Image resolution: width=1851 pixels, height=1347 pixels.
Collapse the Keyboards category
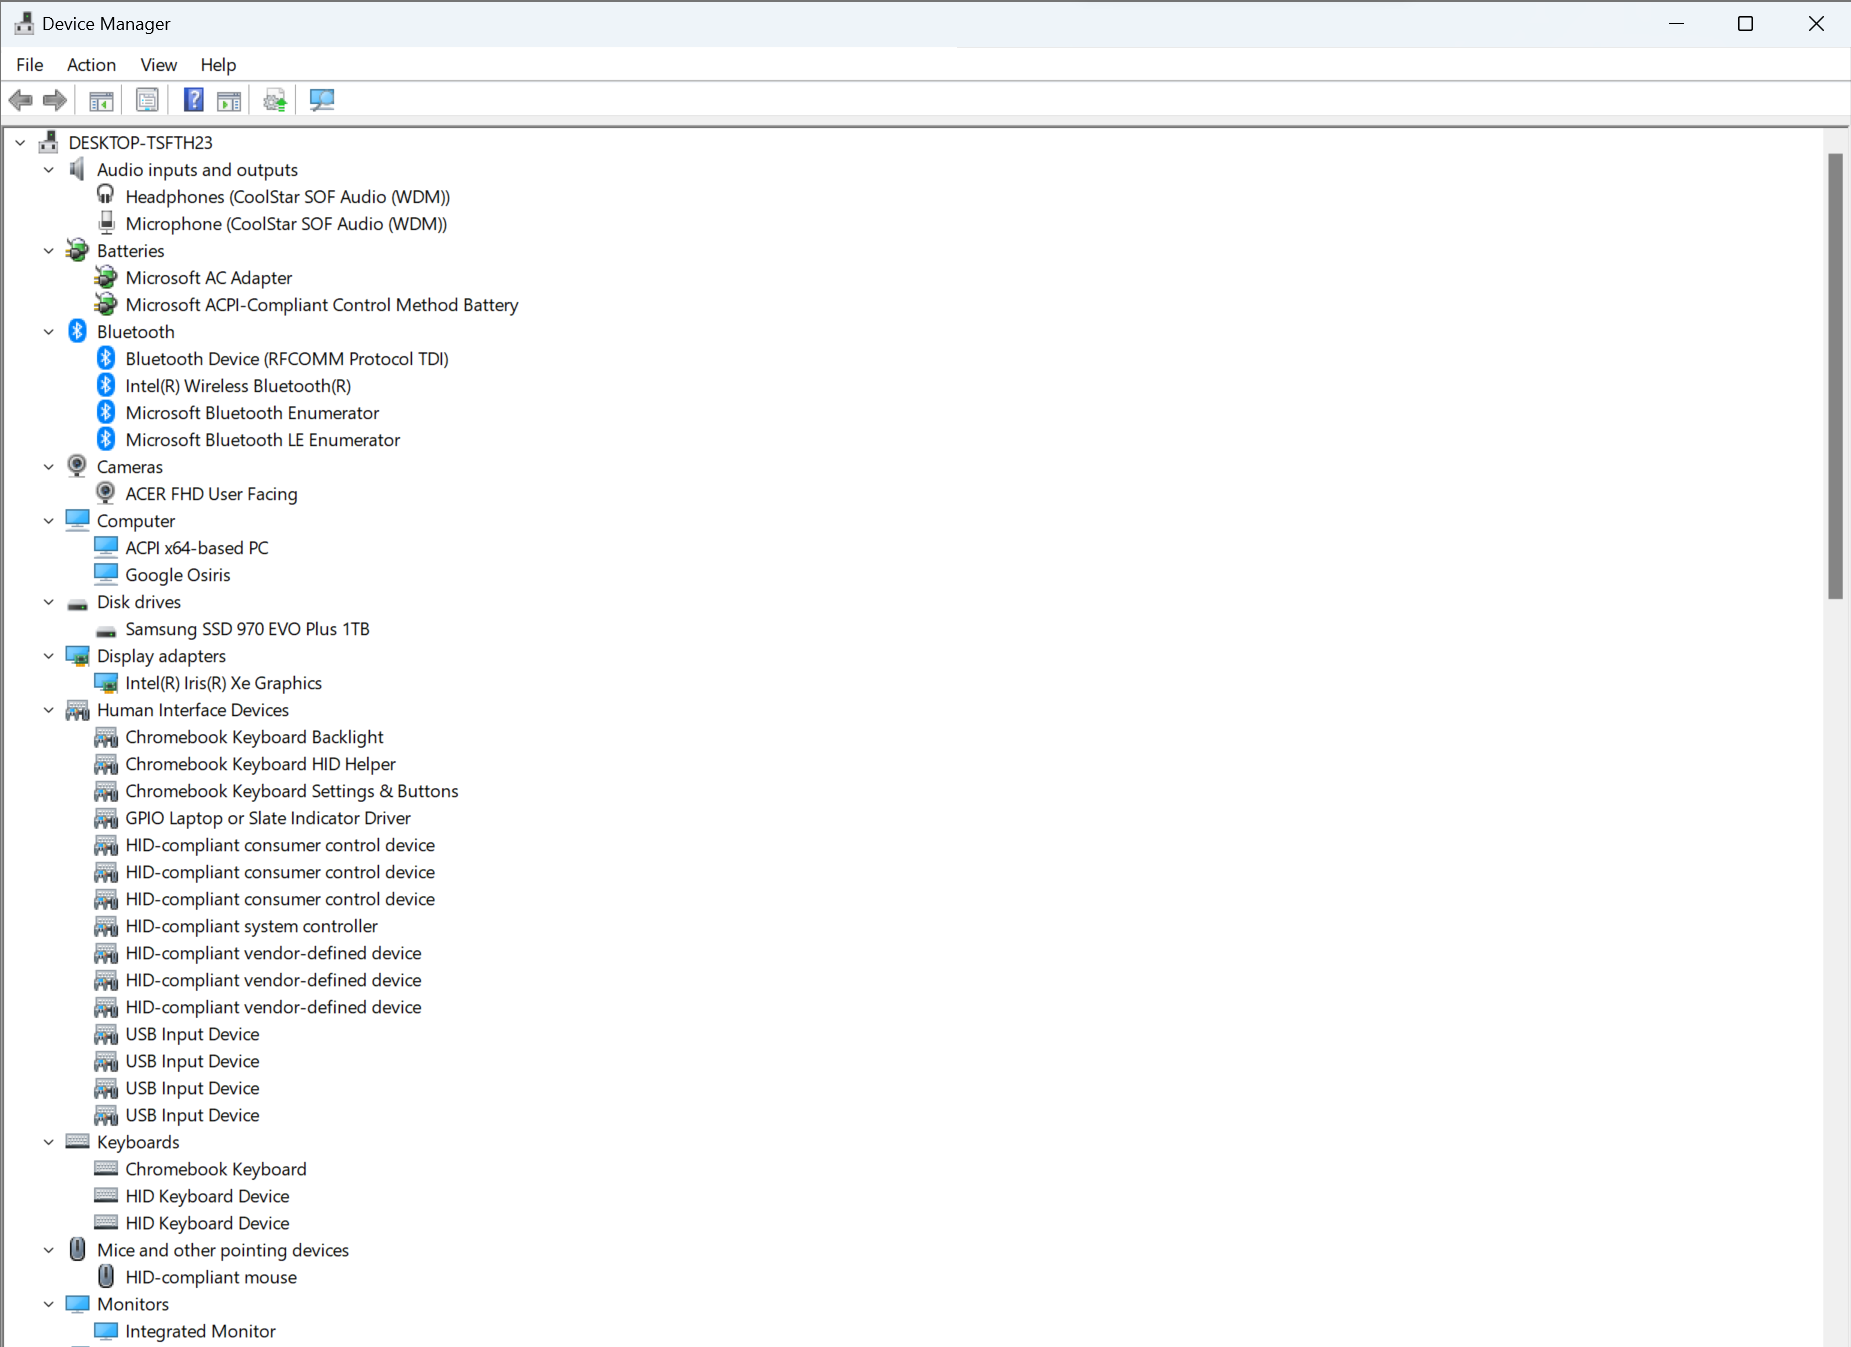(x=49, y=1142)
